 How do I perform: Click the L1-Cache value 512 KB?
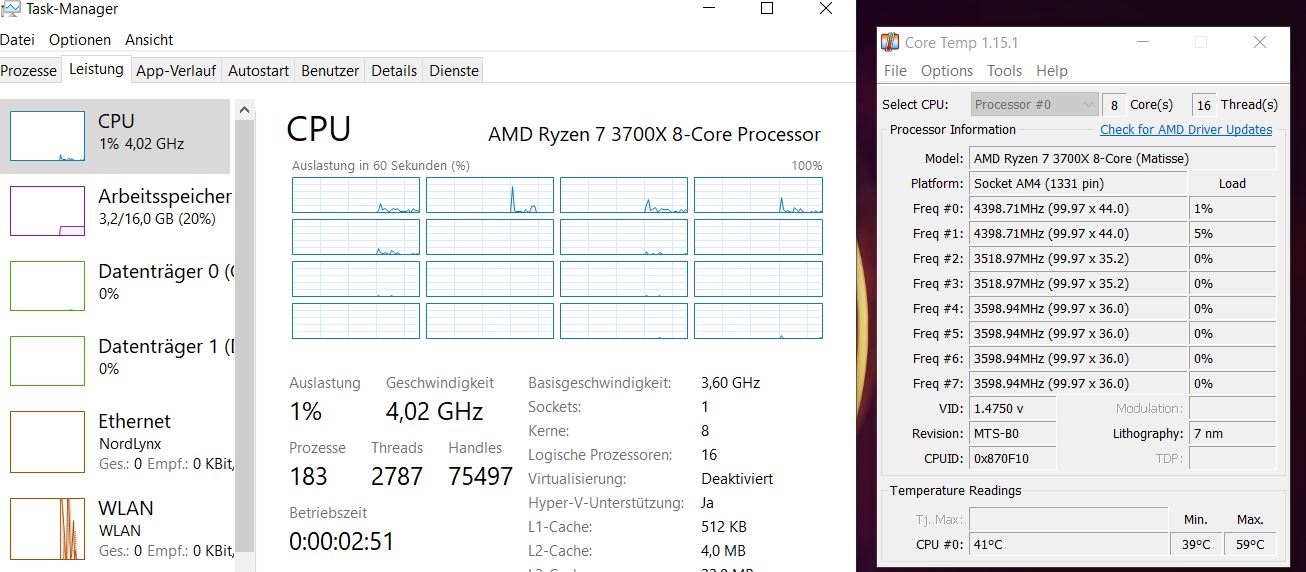[x=724, y=527]
